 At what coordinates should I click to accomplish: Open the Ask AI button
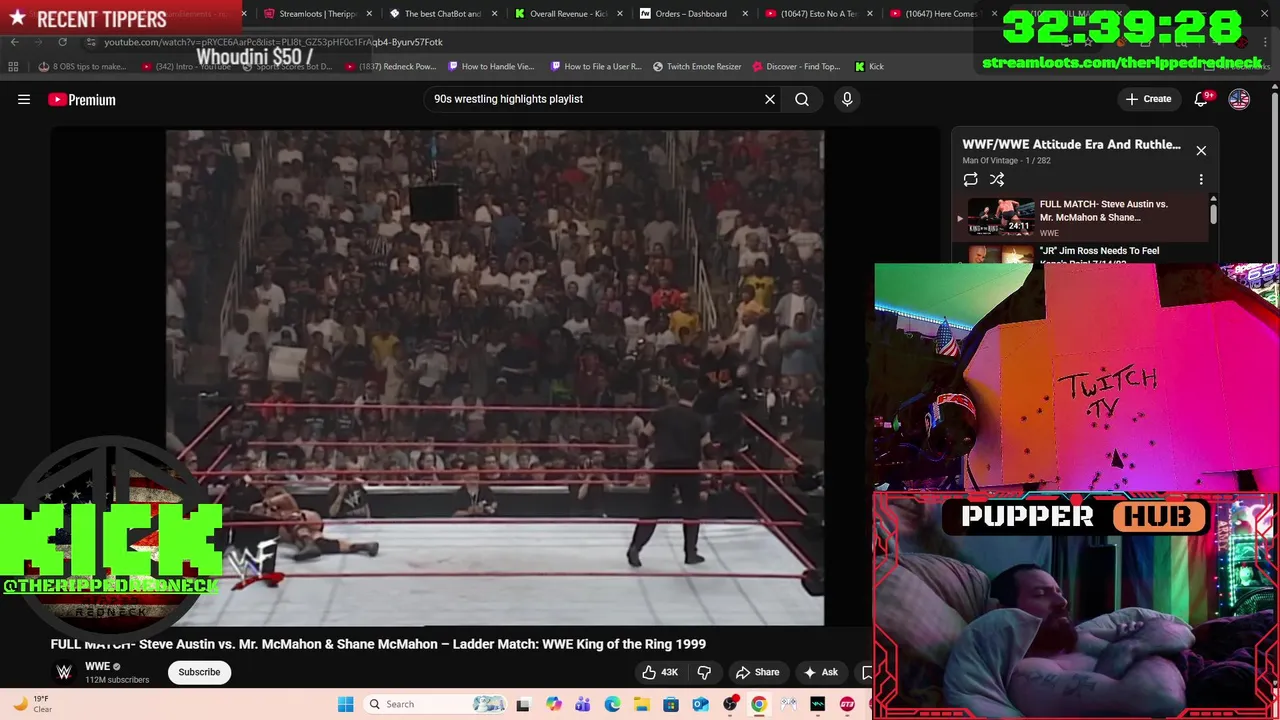[x=820, y=672]
